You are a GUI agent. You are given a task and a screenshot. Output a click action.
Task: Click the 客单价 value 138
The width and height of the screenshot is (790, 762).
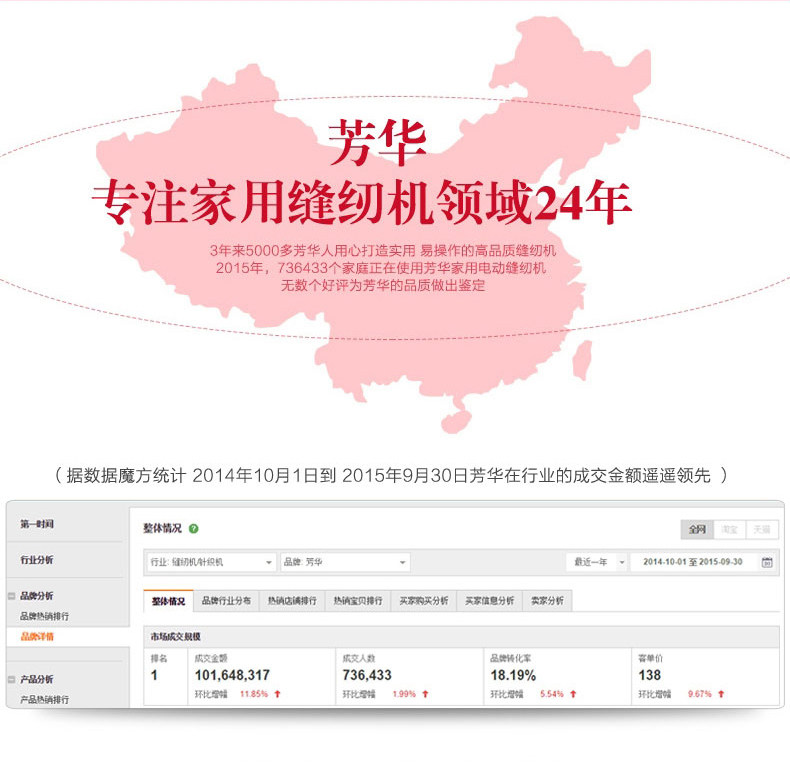pyautogui.click(x=649, y=675)
